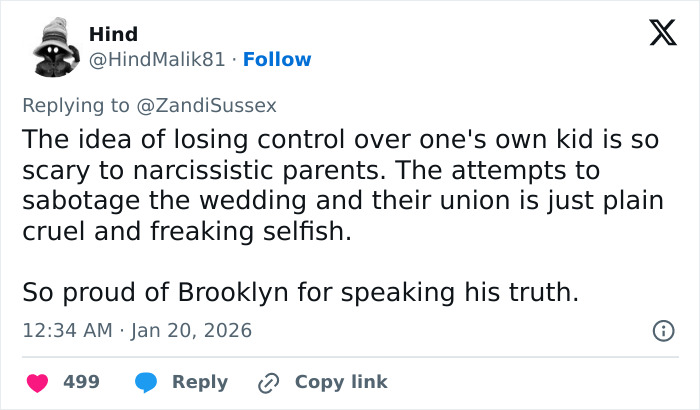
Task: Click the Reply text label
Action: click(x=200, y=382)
